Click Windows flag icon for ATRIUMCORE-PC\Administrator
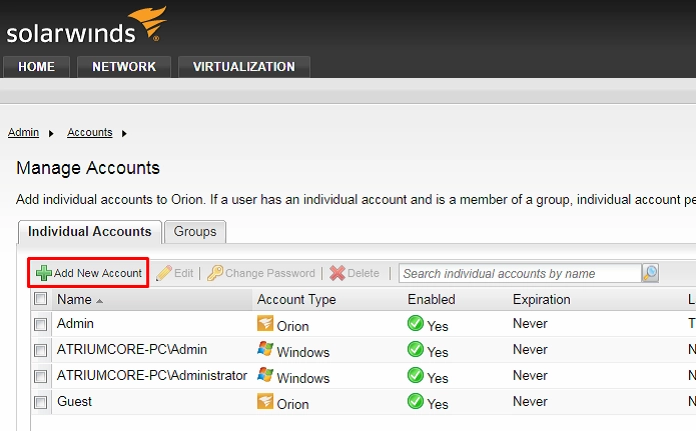The image size is (696, 431). (x=265, y=375)
